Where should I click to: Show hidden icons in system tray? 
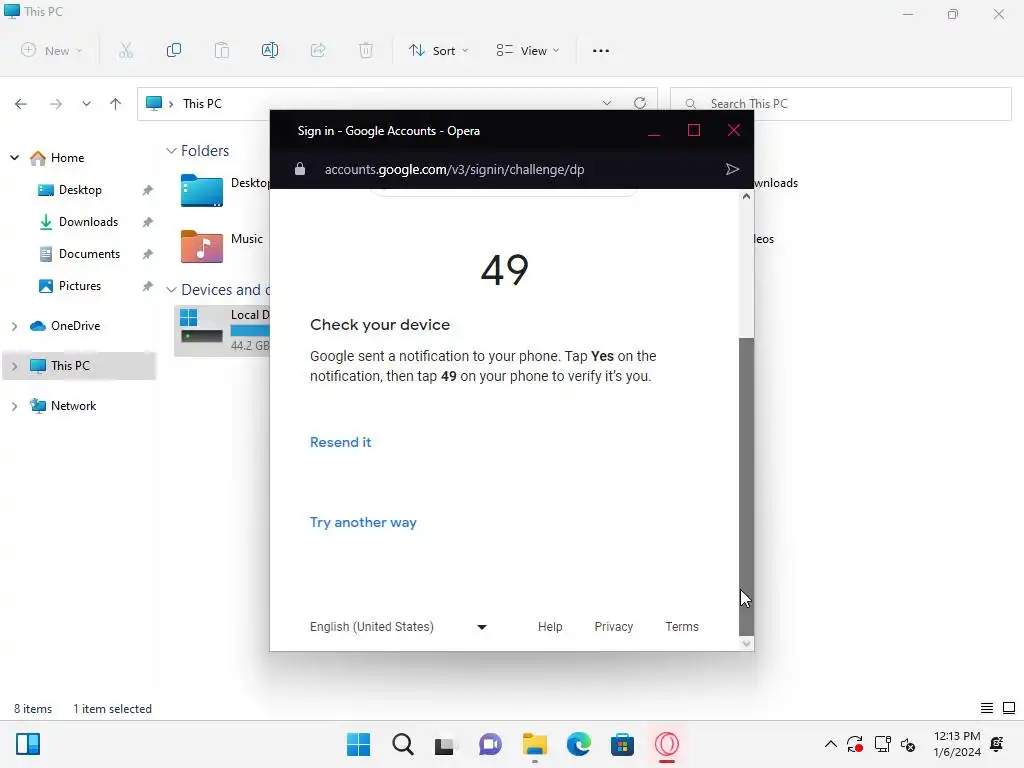(831, 744)
